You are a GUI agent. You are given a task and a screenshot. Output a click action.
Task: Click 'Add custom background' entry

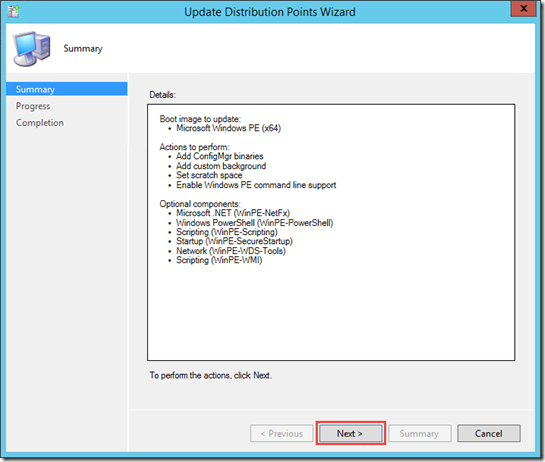tap(221, 166)
